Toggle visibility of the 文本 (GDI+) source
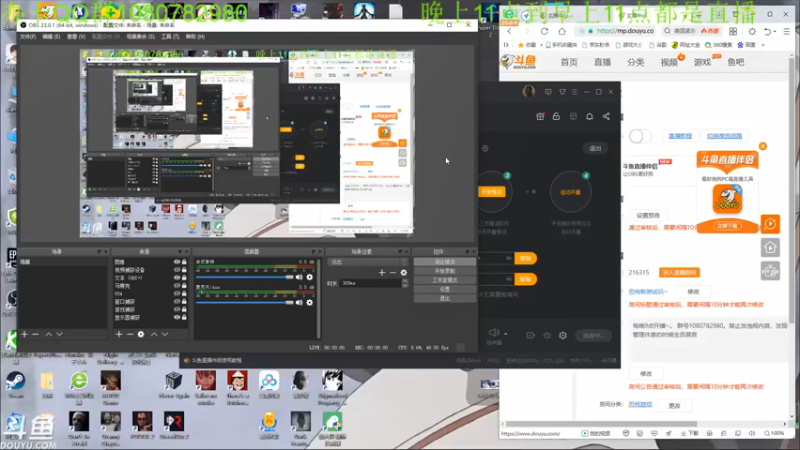The height and width of the screenshot is (450, 800). 177,278
